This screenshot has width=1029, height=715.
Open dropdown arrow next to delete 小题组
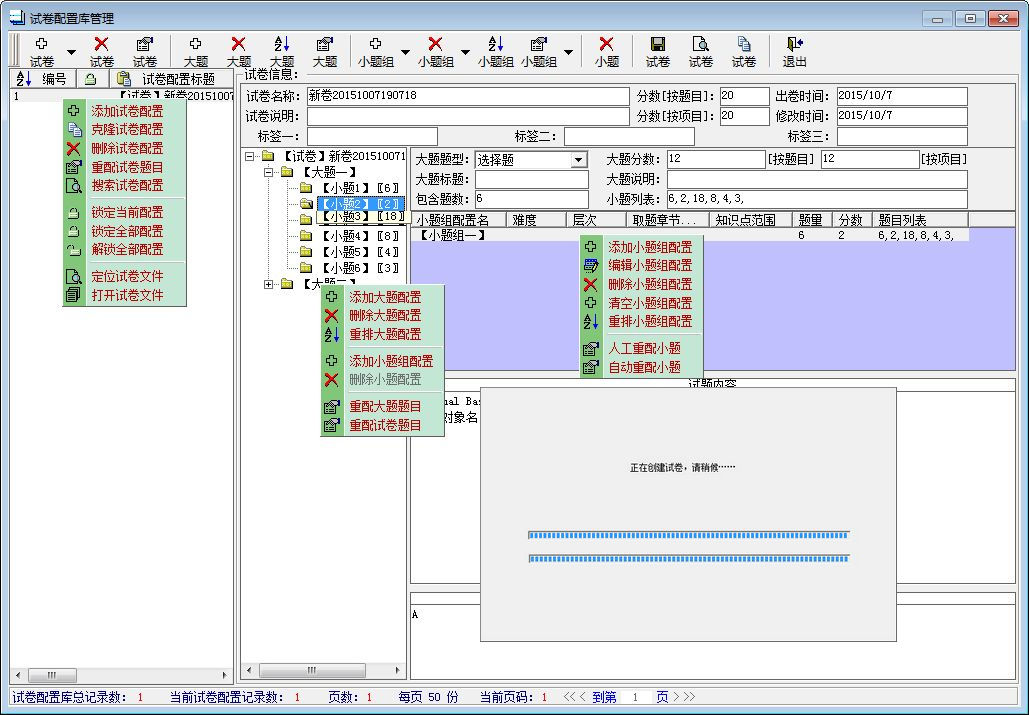[x=465, y=52]
